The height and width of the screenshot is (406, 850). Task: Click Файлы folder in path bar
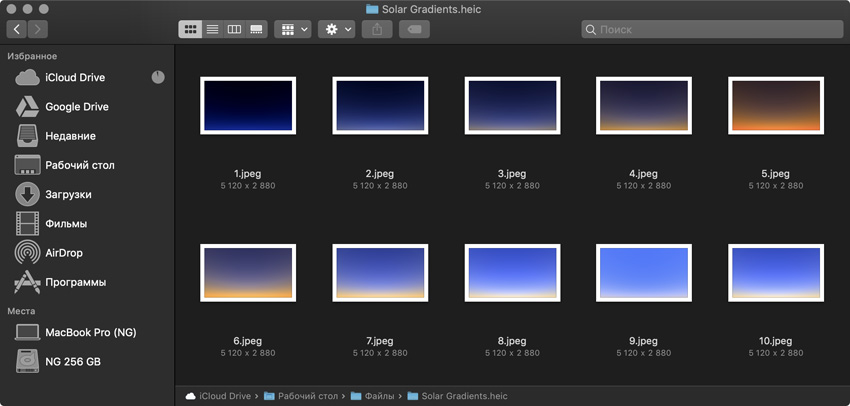pyautogui.click(x=377, y=397)
